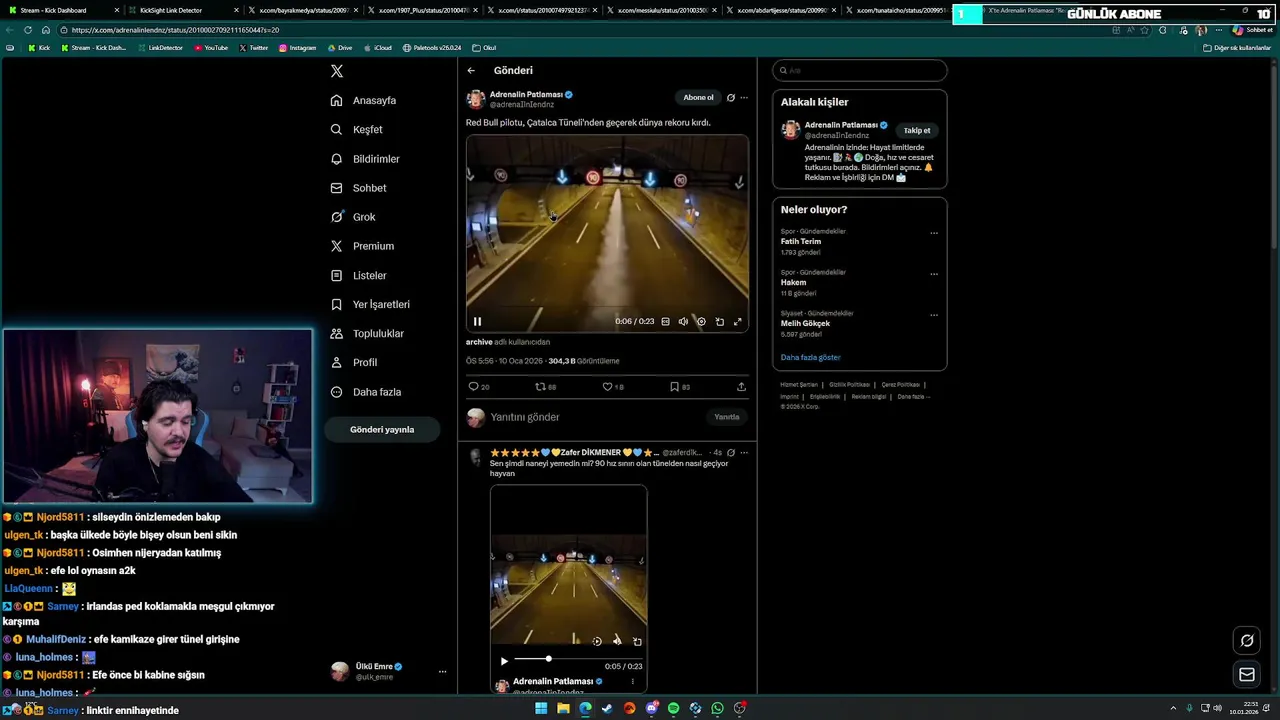The image size is (1280, 720).
Task: Open the Windows Start menu
Action: pos(541,708)
